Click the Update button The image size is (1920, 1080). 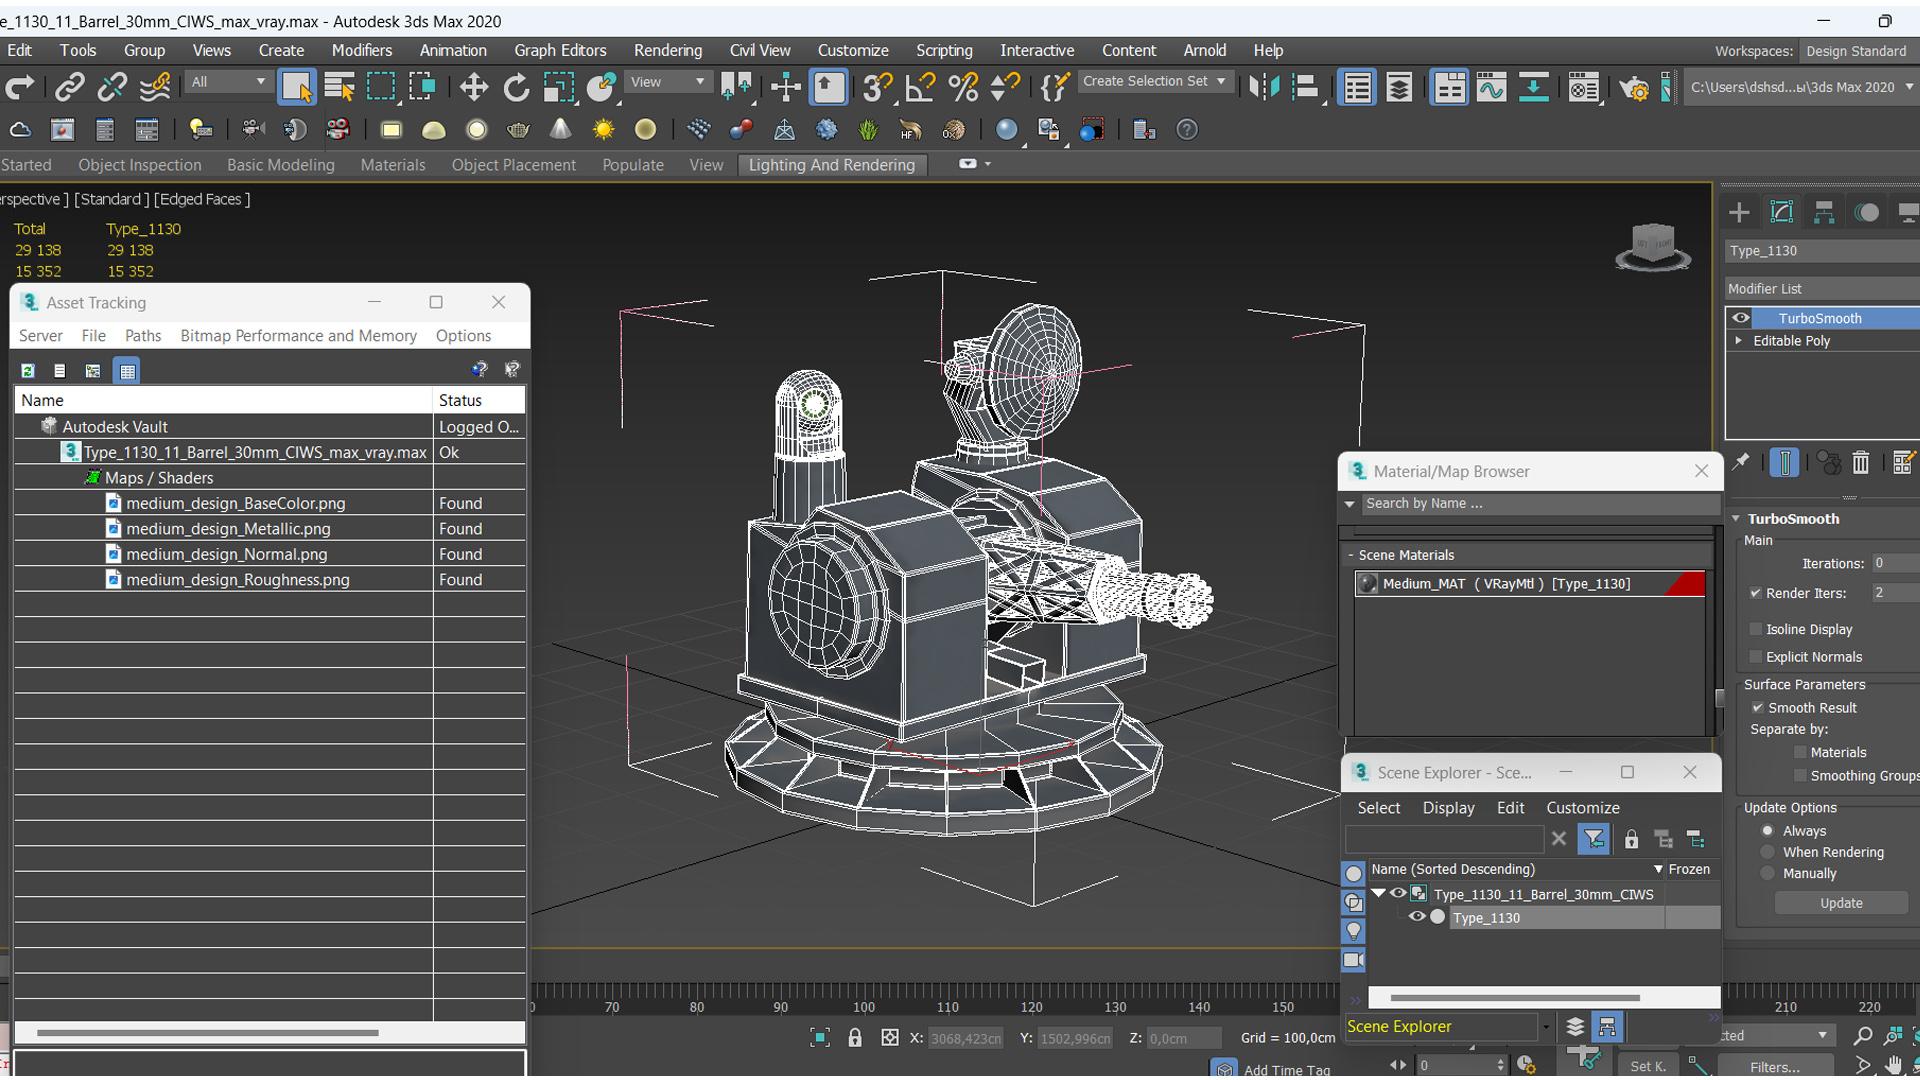(x=1841, y=903)
